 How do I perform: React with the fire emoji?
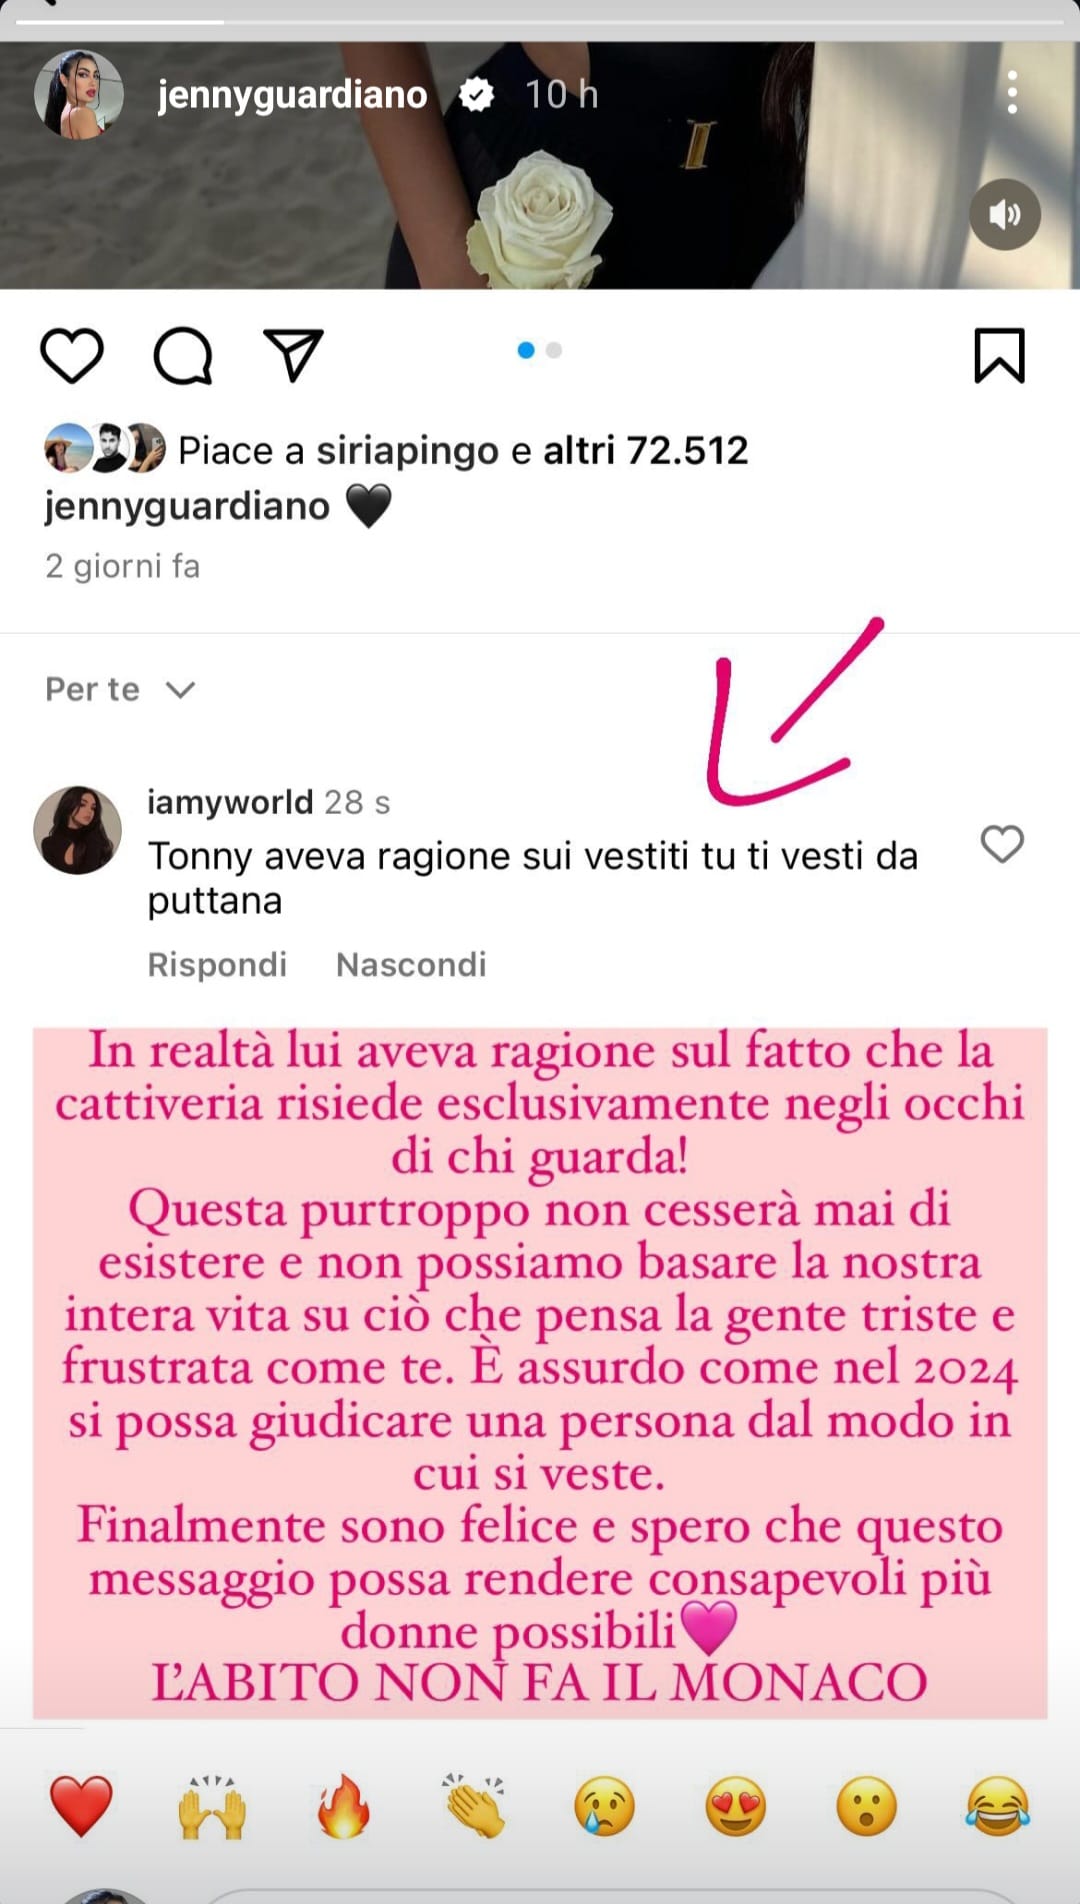click(x=343, y=1806)
